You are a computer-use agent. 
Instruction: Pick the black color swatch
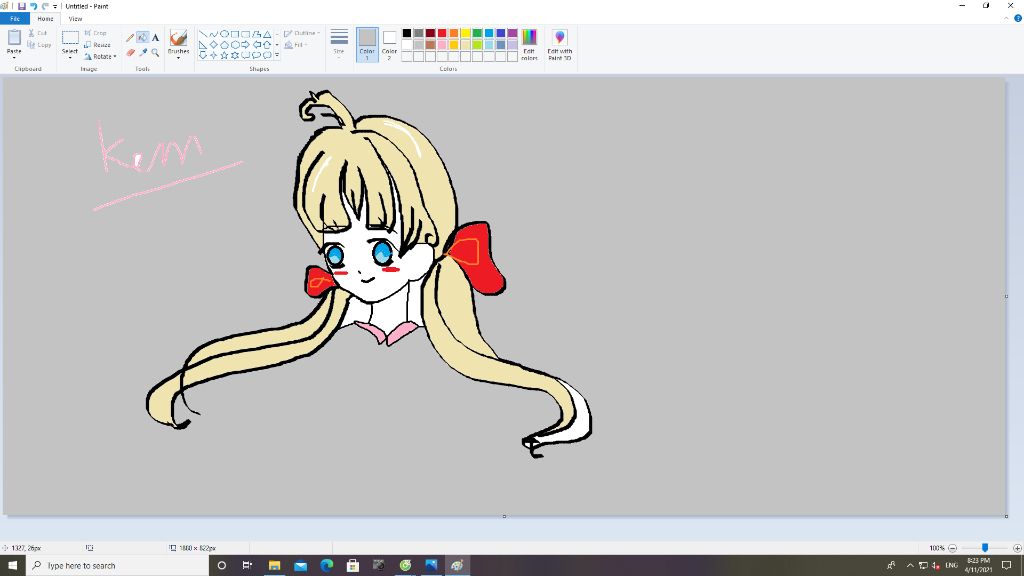click(x=407, y=33)
